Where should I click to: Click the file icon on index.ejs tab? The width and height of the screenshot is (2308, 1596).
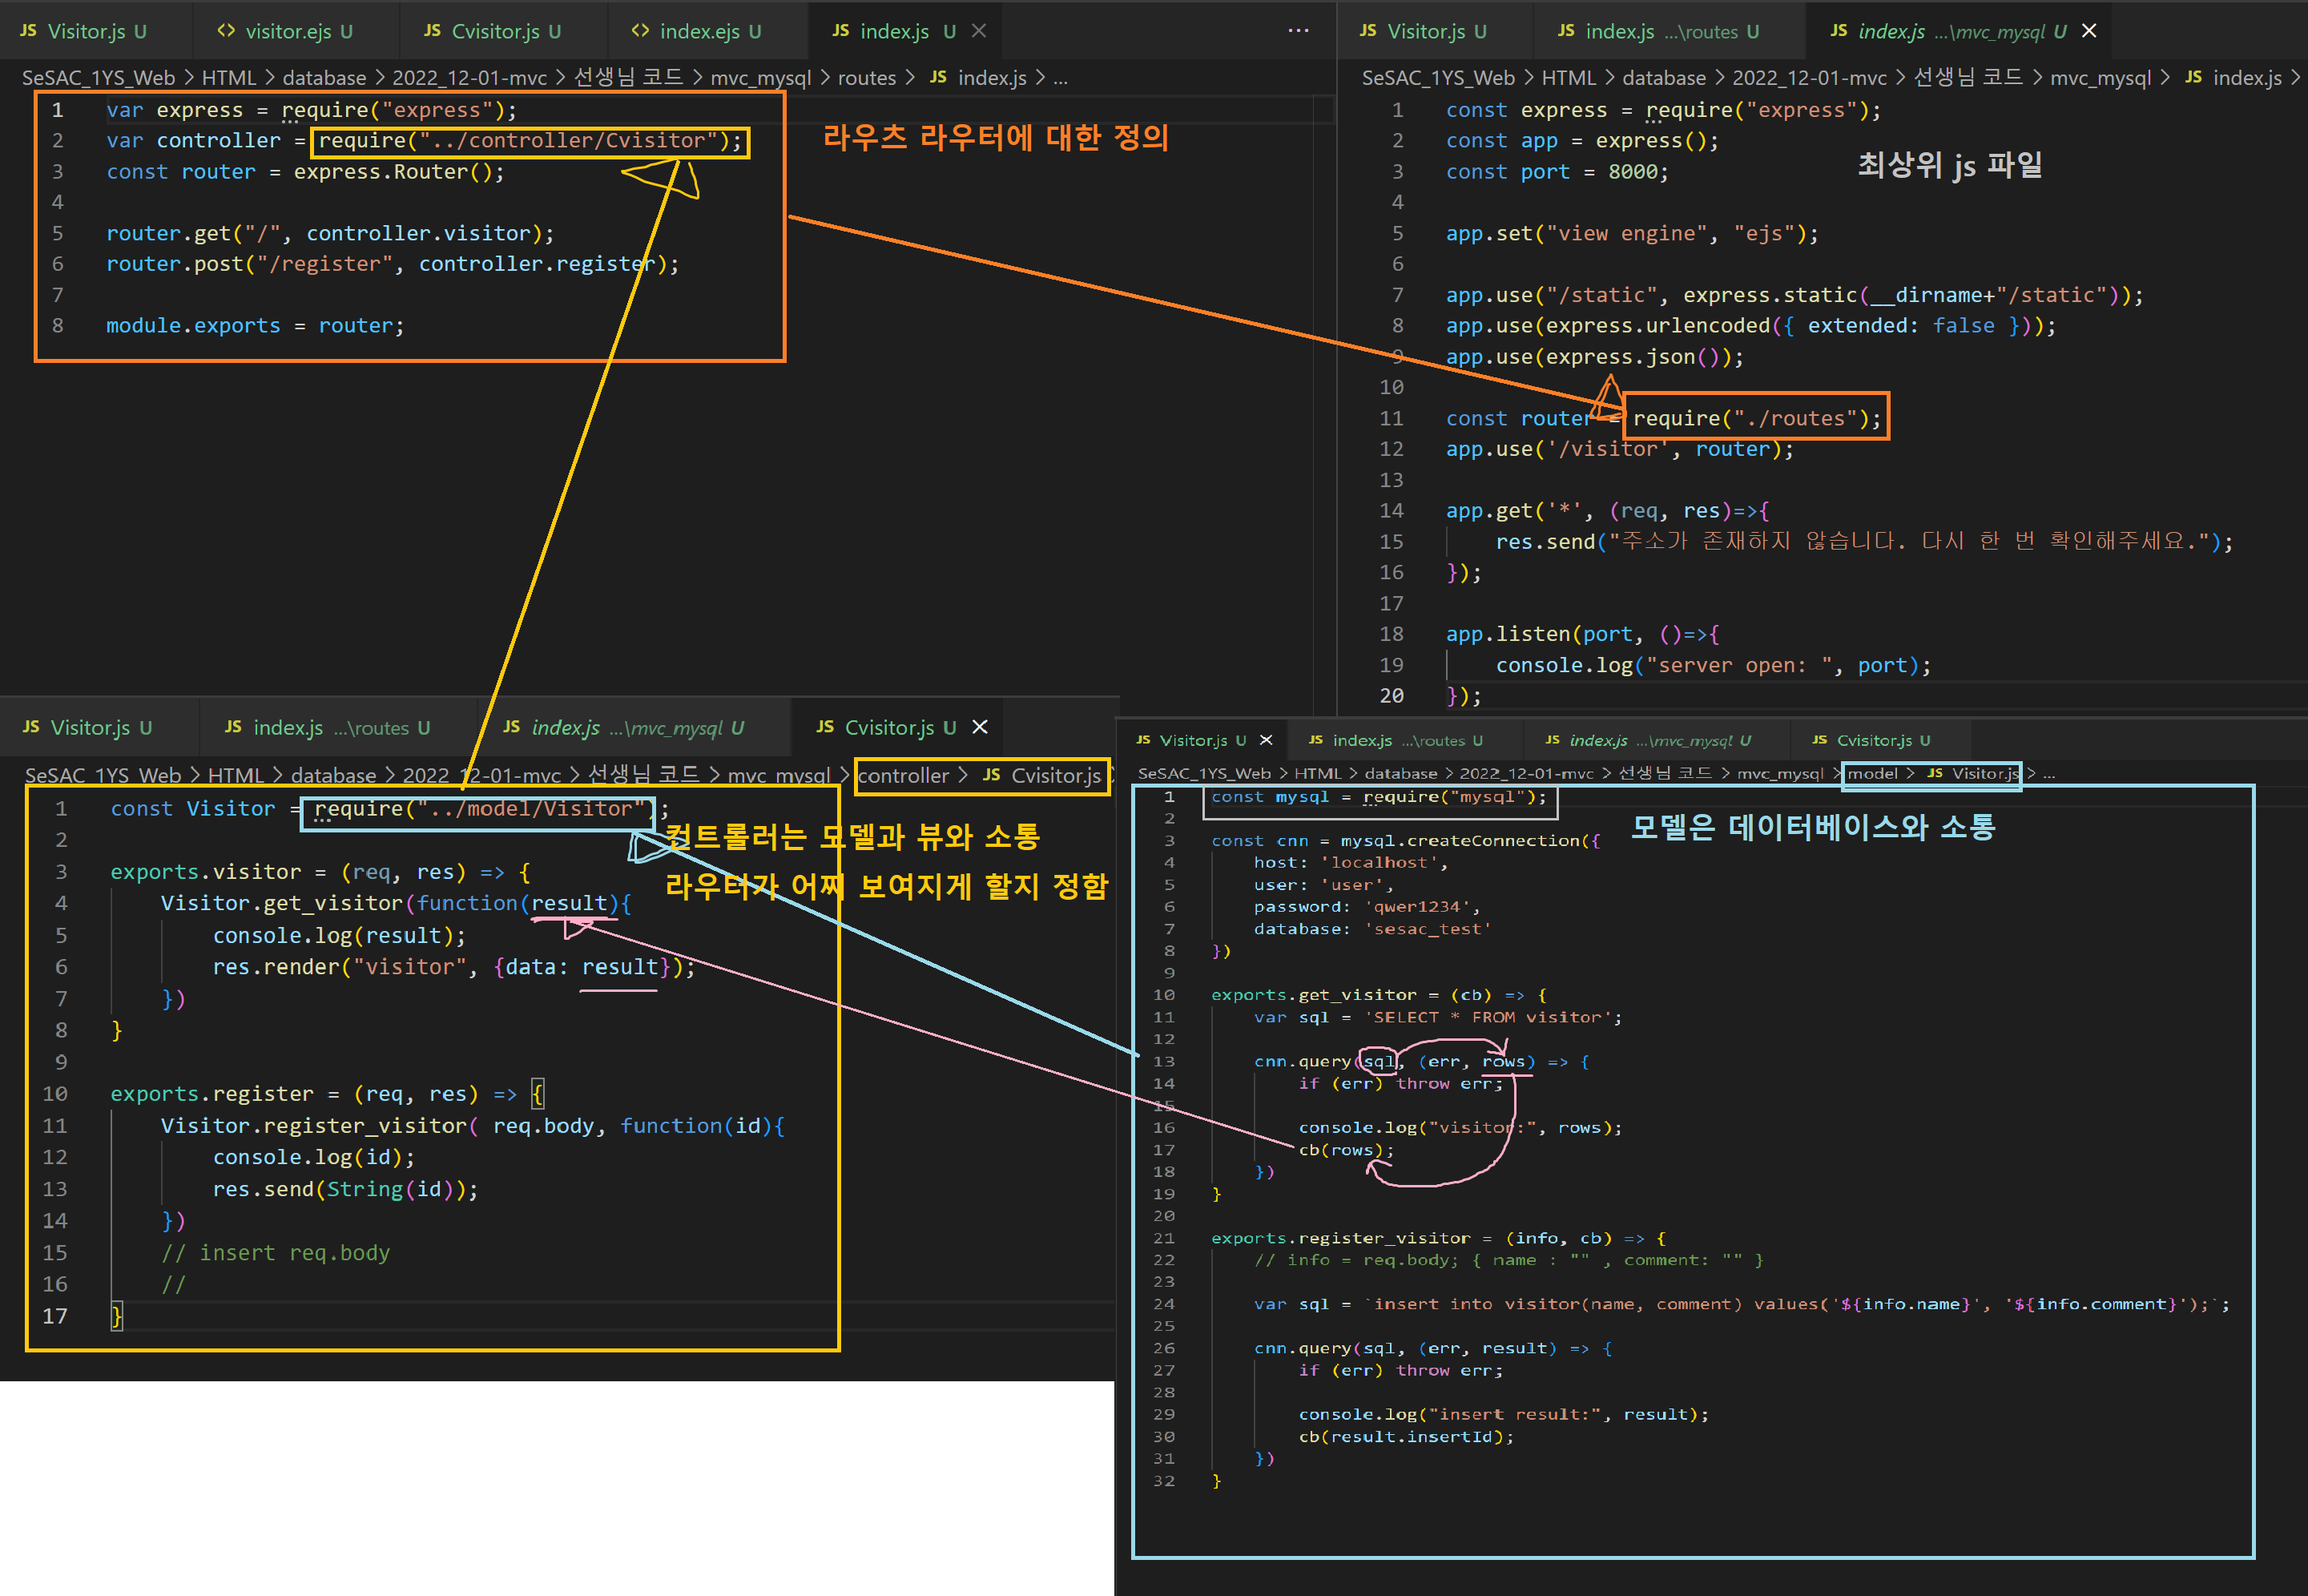click(640, 31)
